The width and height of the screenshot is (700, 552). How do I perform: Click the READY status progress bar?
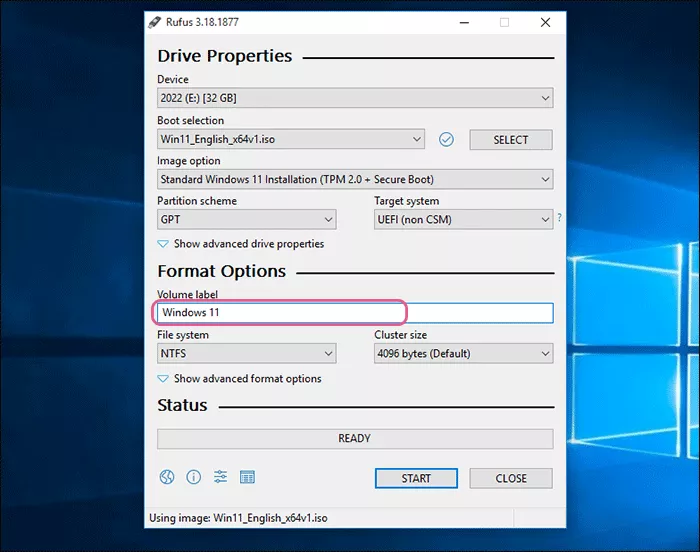pyautogui.click(x=355, y=439)
